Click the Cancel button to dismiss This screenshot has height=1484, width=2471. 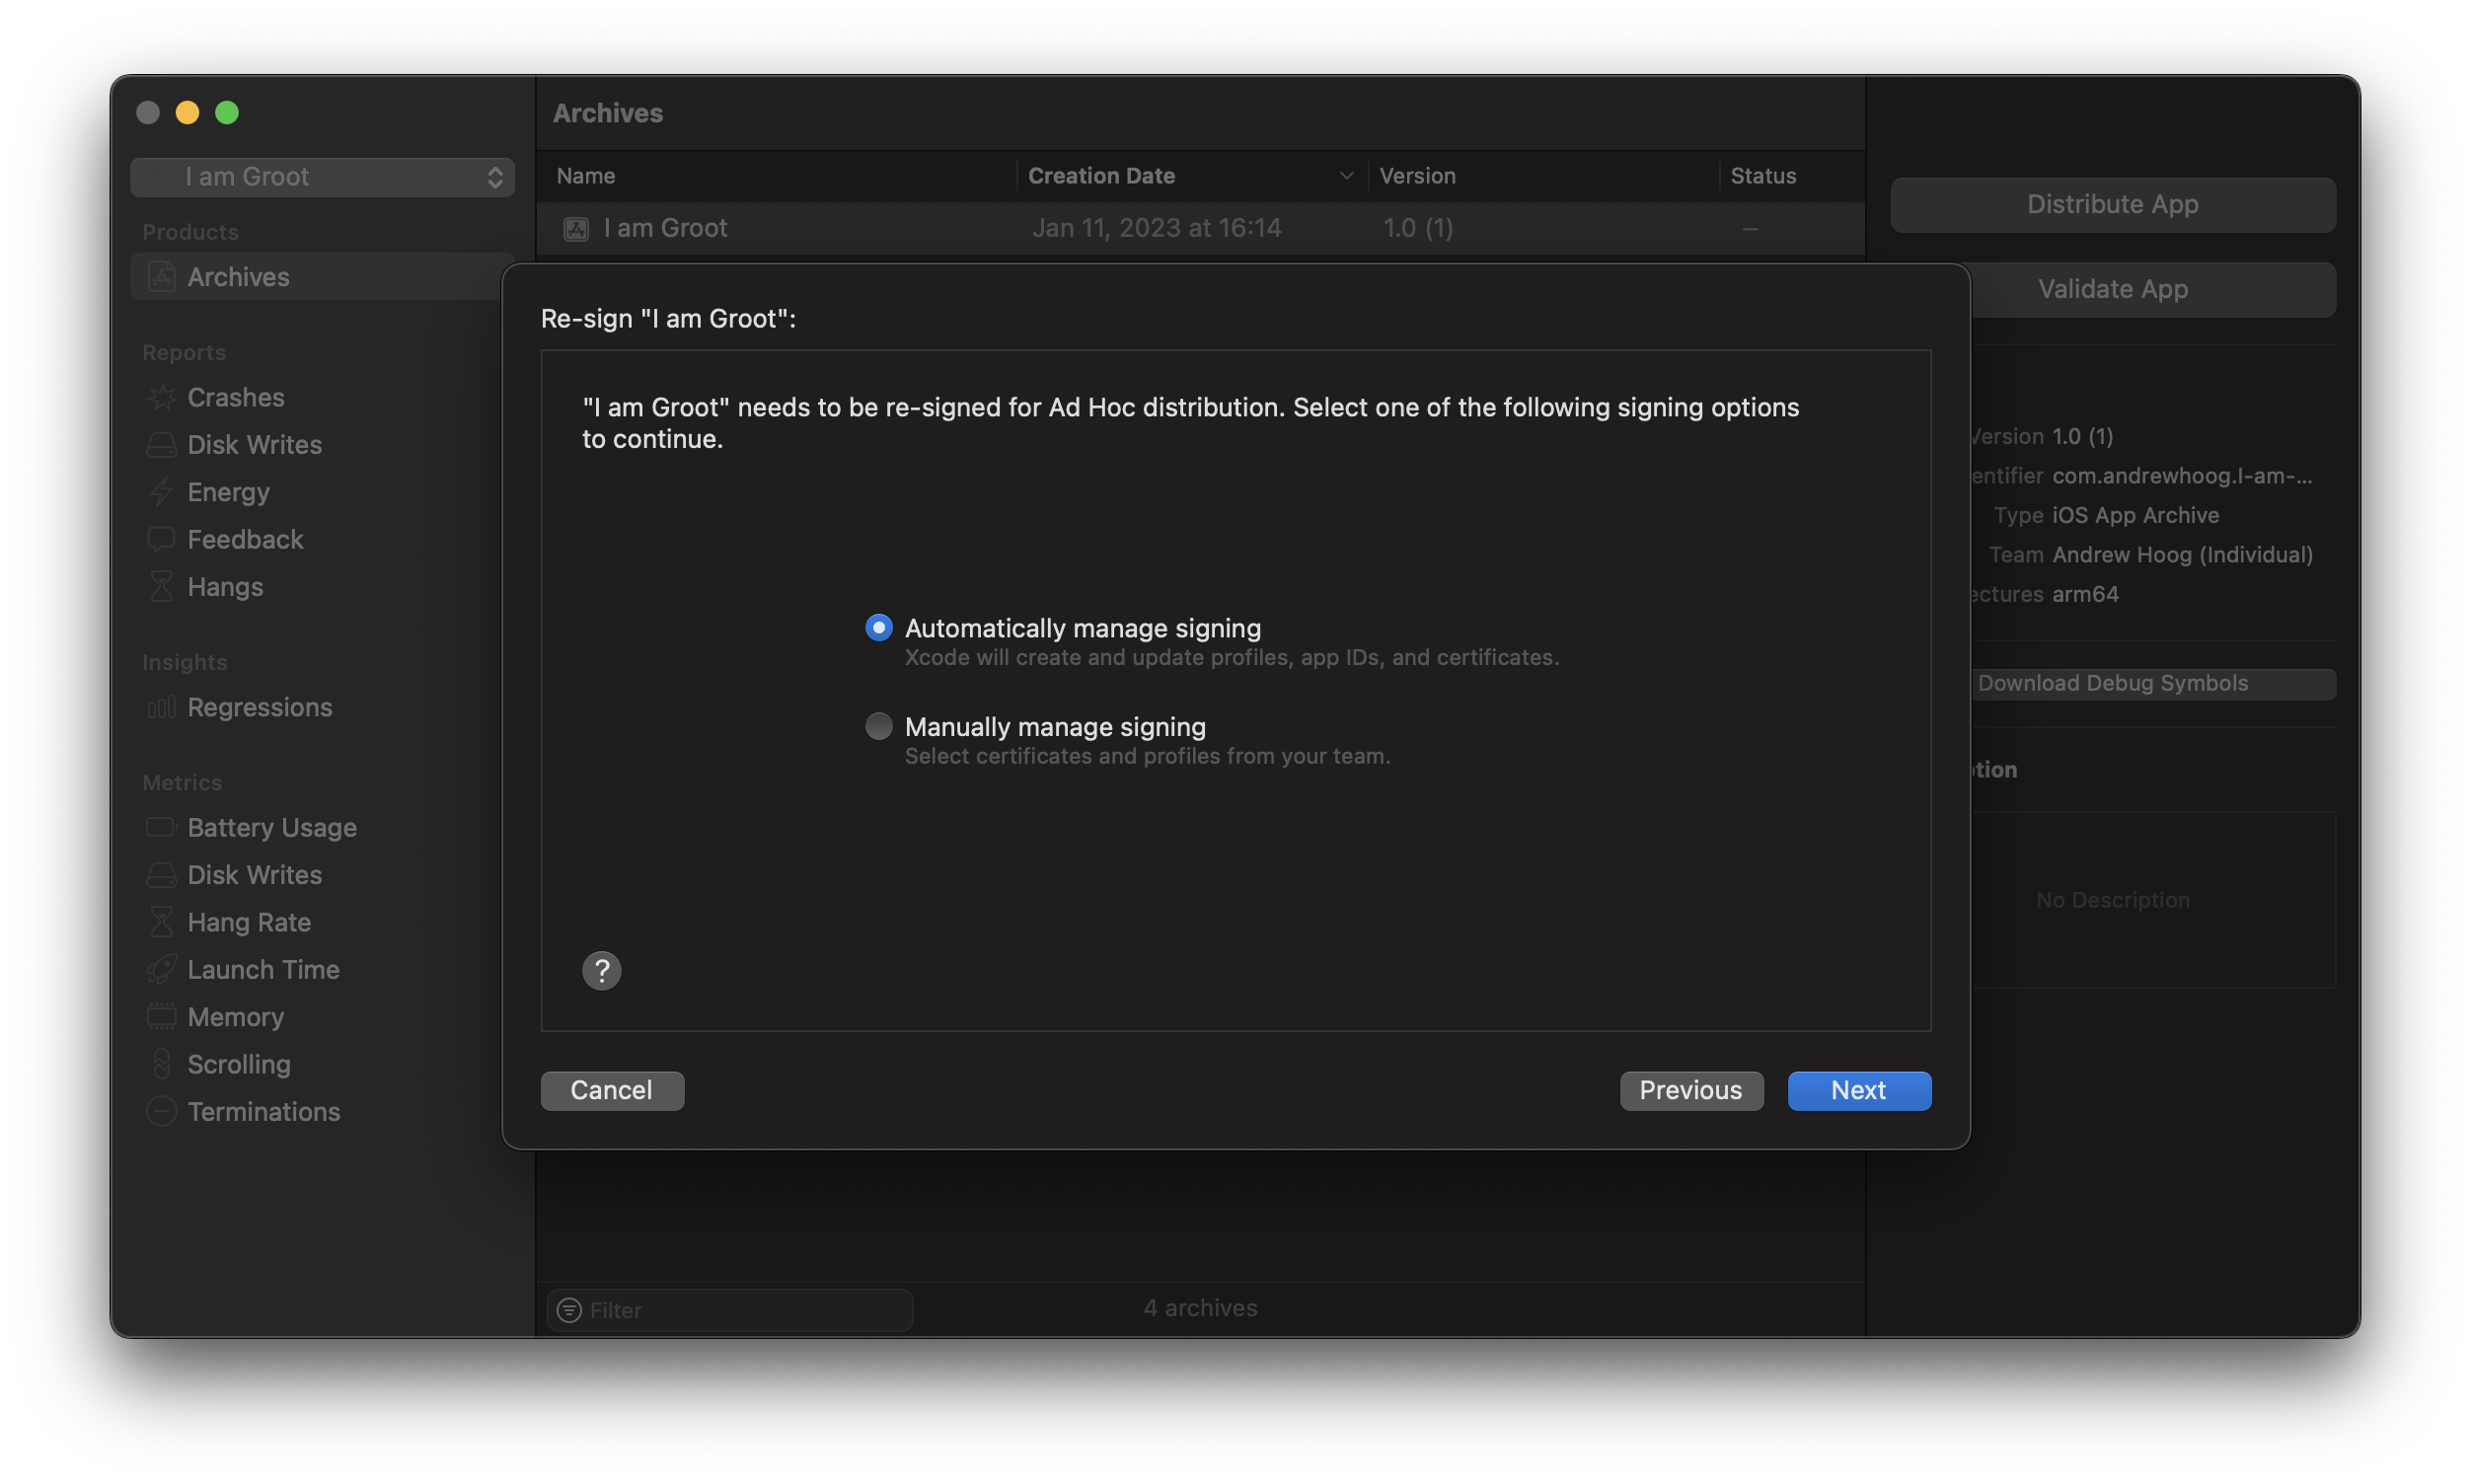tap(613, 1090)
